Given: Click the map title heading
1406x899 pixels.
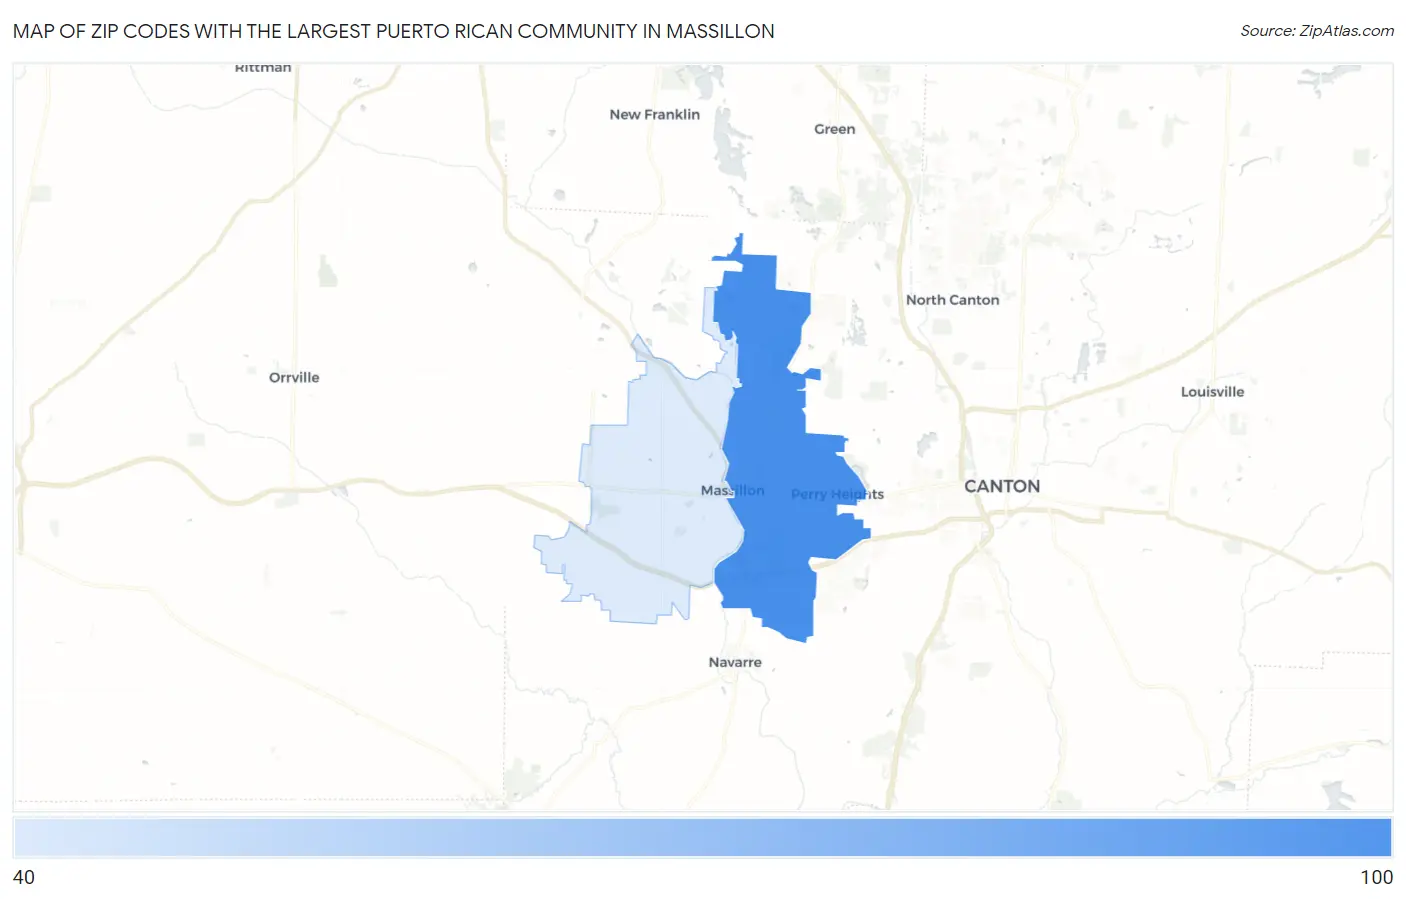Looking at the screenshot, I should pos(394,31).
